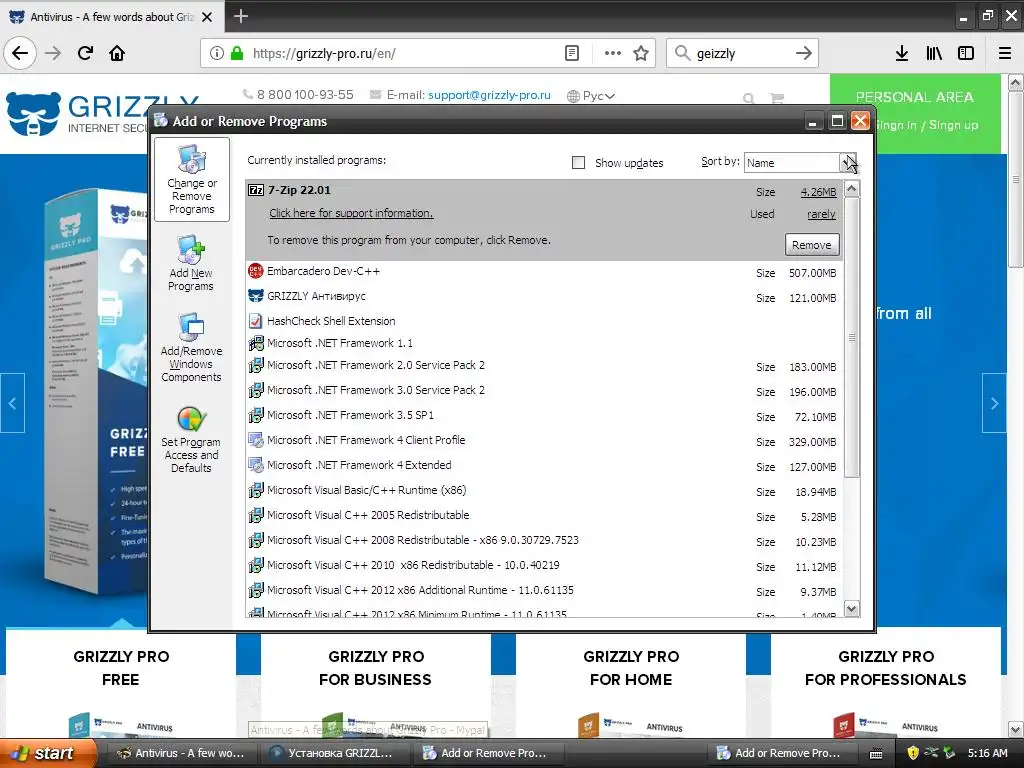Click the search go arrow in browser
Viewport: 1024px width, 768px height.
tap(804, 53)
